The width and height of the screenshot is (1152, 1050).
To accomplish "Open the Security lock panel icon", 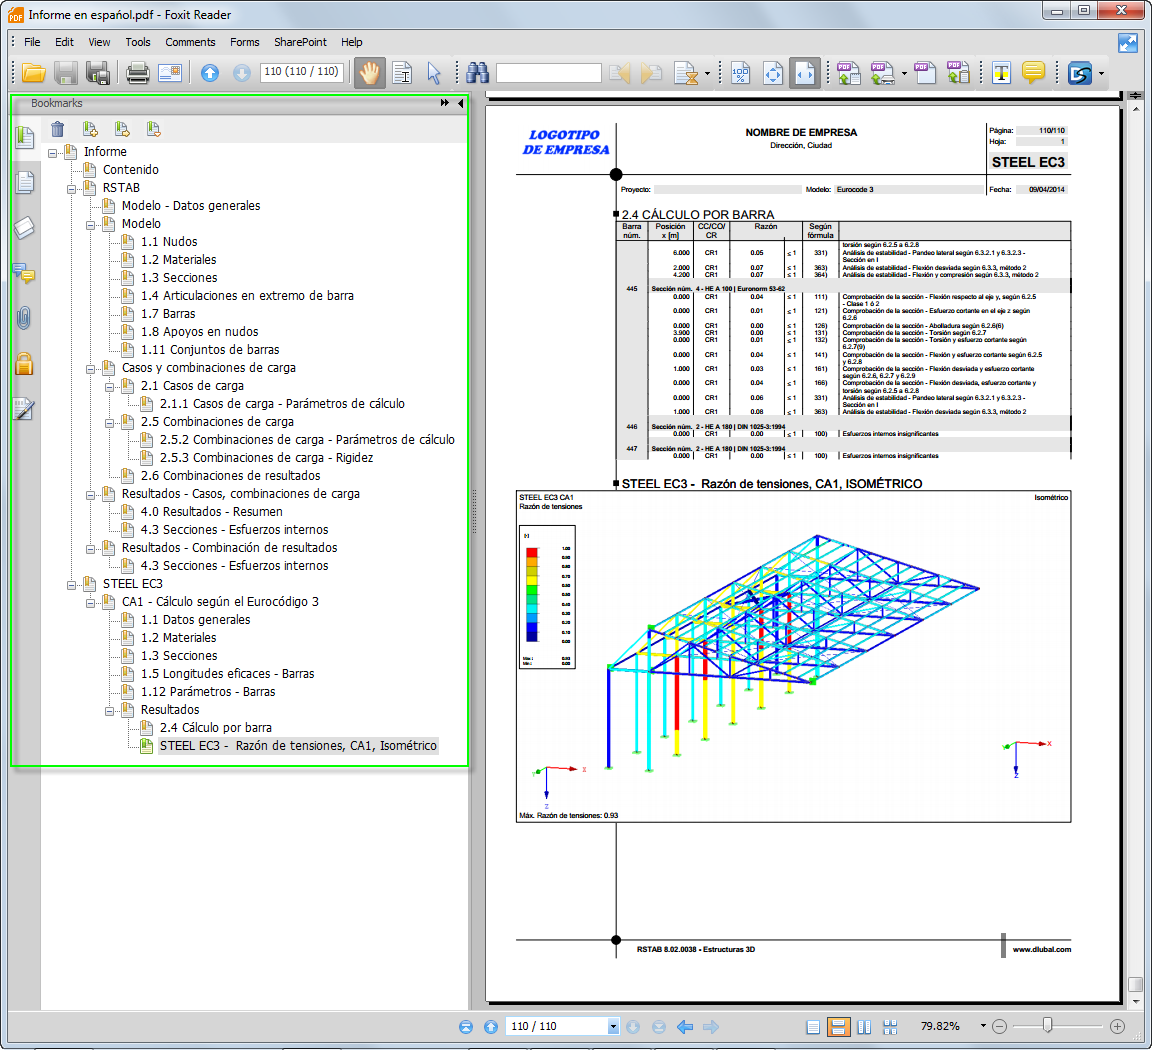I will coord(24,364).
